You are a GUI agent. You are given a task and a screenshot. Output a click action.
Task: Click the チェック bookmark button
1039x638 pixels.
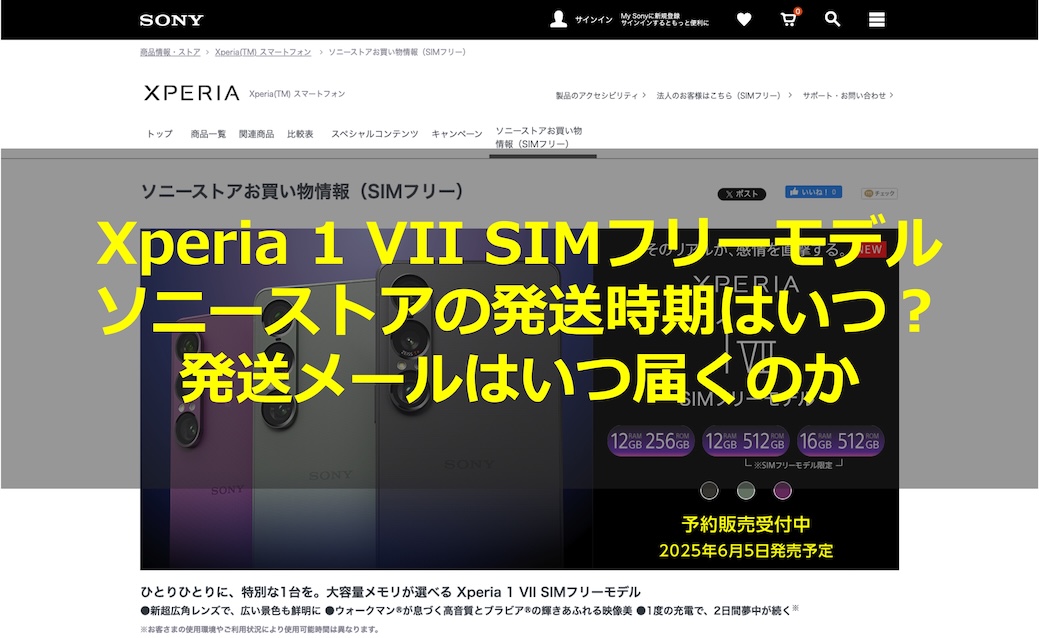[879, 193]
